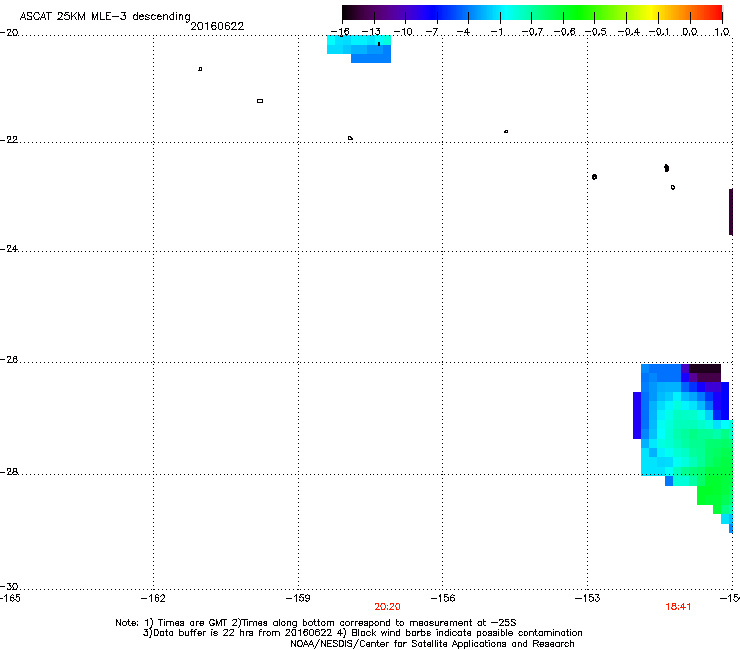
Task: Click the "Data buffer is 22 hrs" note line
Action: pos(362,633)
